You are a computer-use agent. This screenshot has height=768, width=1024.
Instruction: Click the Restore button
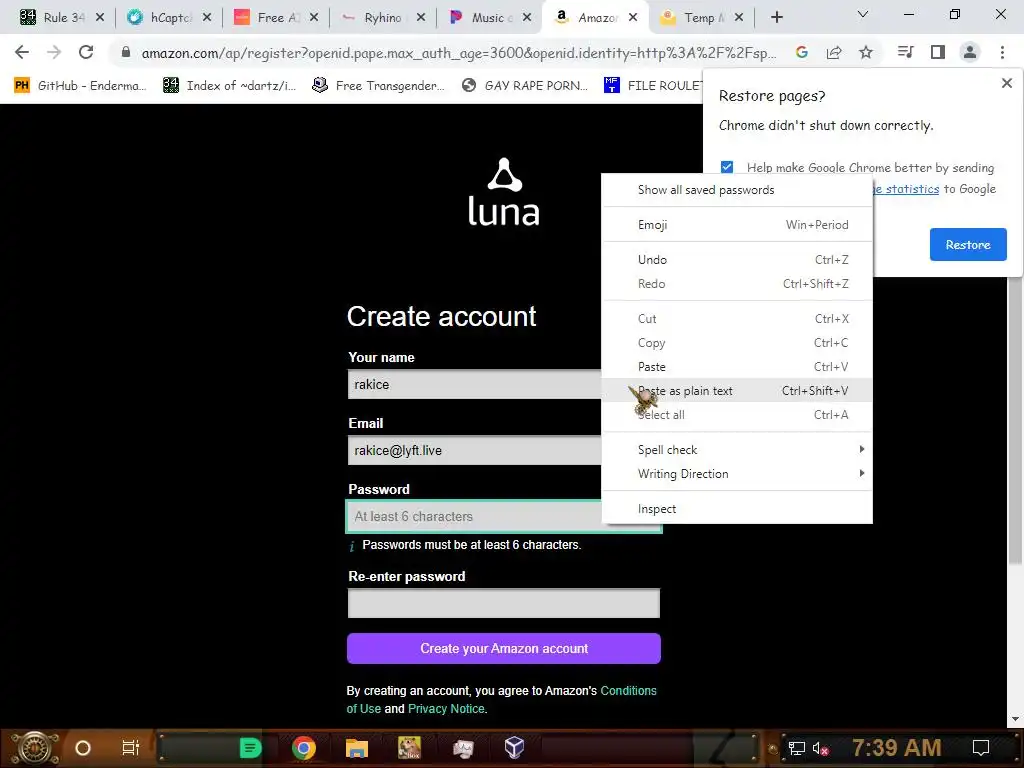(x=968, y=244)
